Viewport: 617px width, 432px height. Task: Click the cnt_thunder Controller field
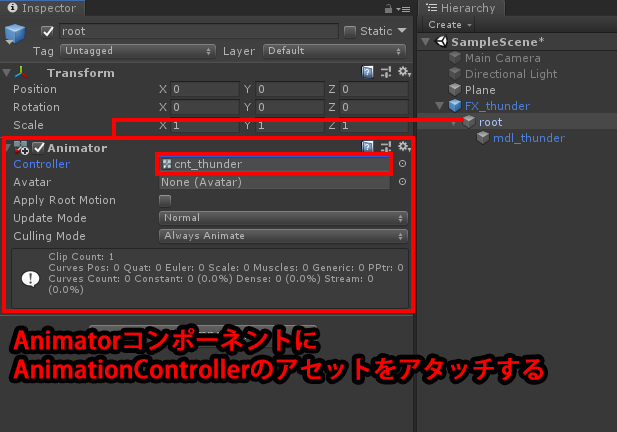click(x=274, y=164)
